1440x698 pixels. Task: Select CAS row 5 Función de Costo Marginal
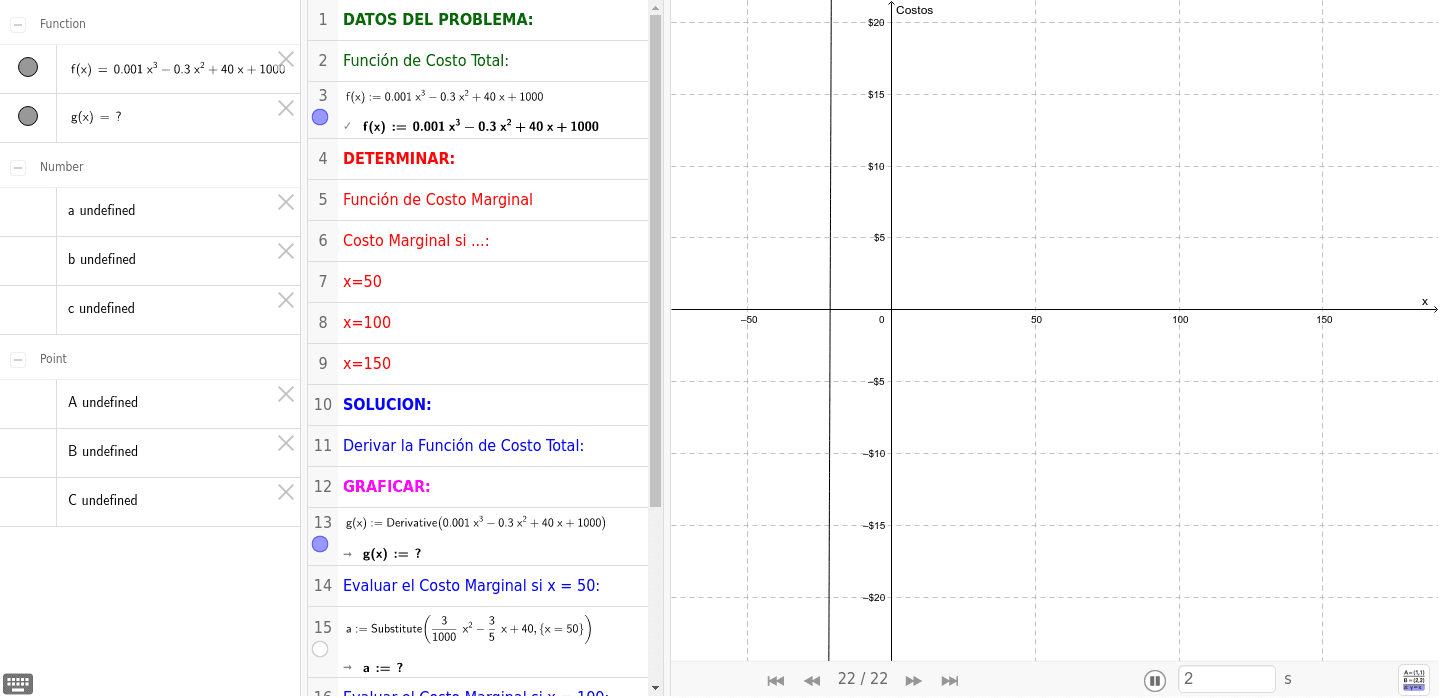[x=478, y=199]
